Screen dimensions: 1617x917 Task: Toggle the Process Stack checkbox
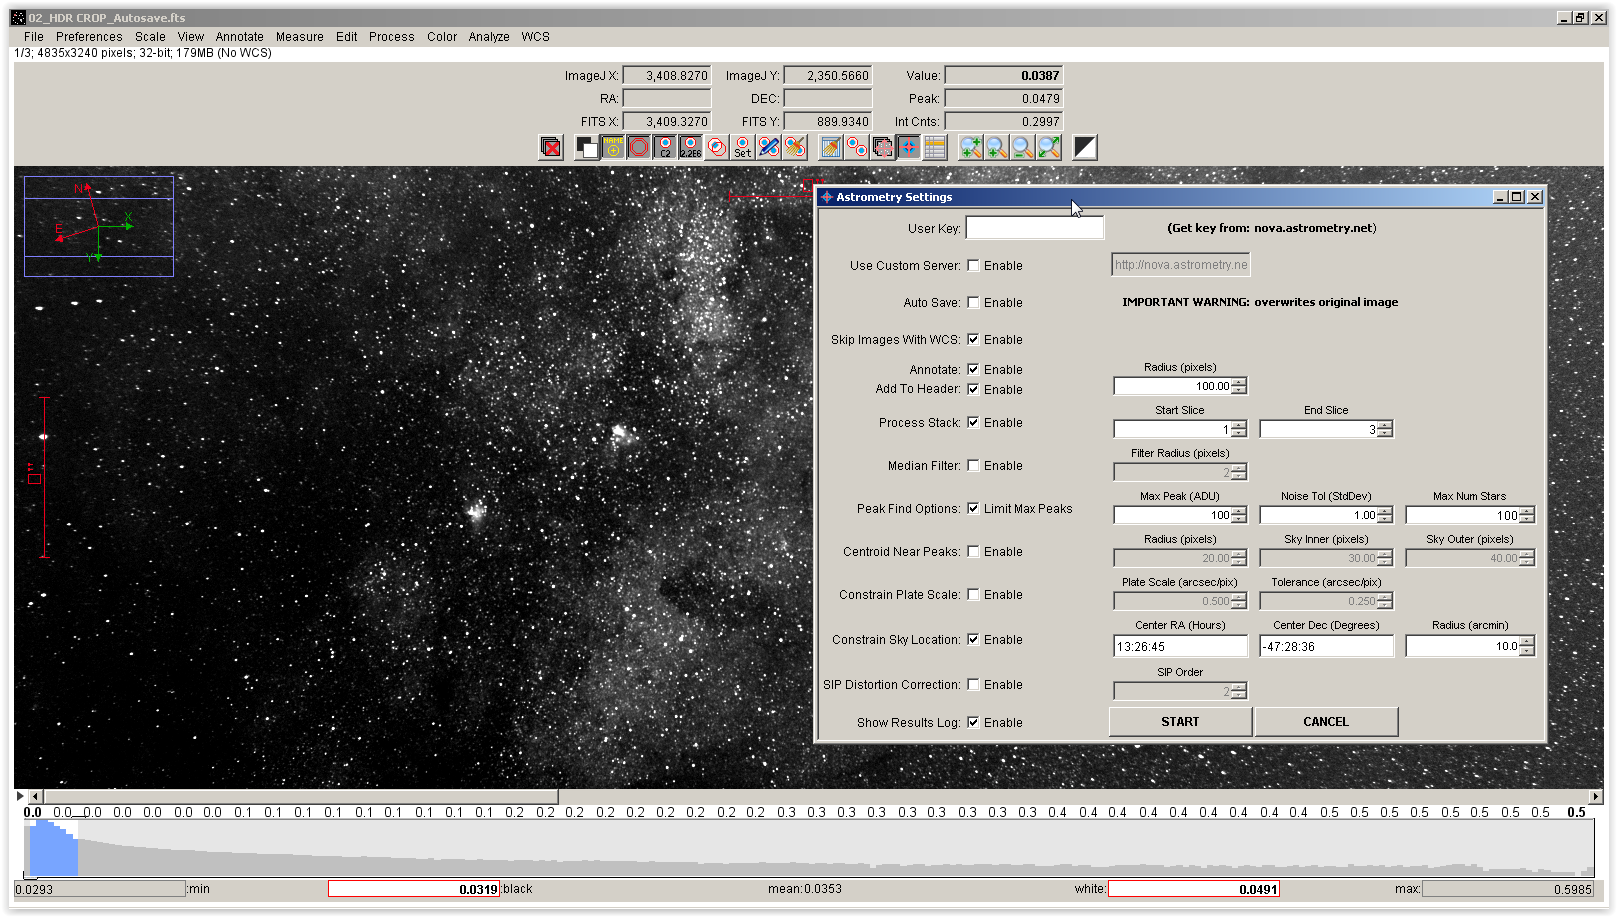973,423
